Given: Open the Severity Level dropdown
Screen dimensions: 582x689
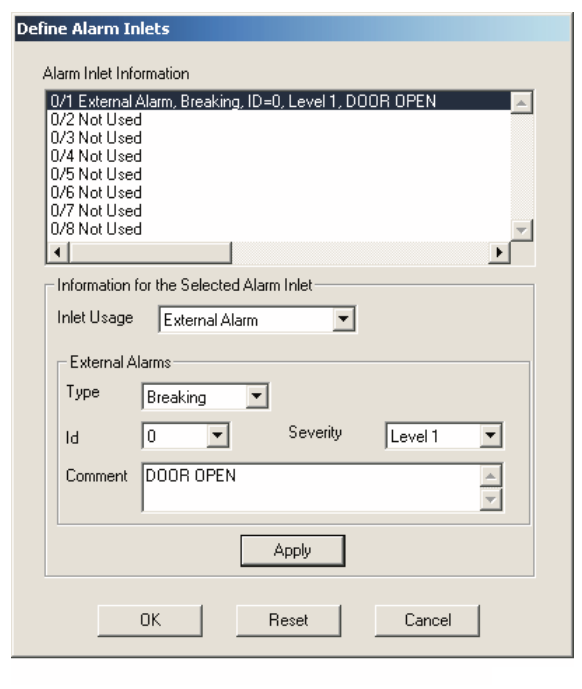Looking at the screenshot, I should [491, 435].
